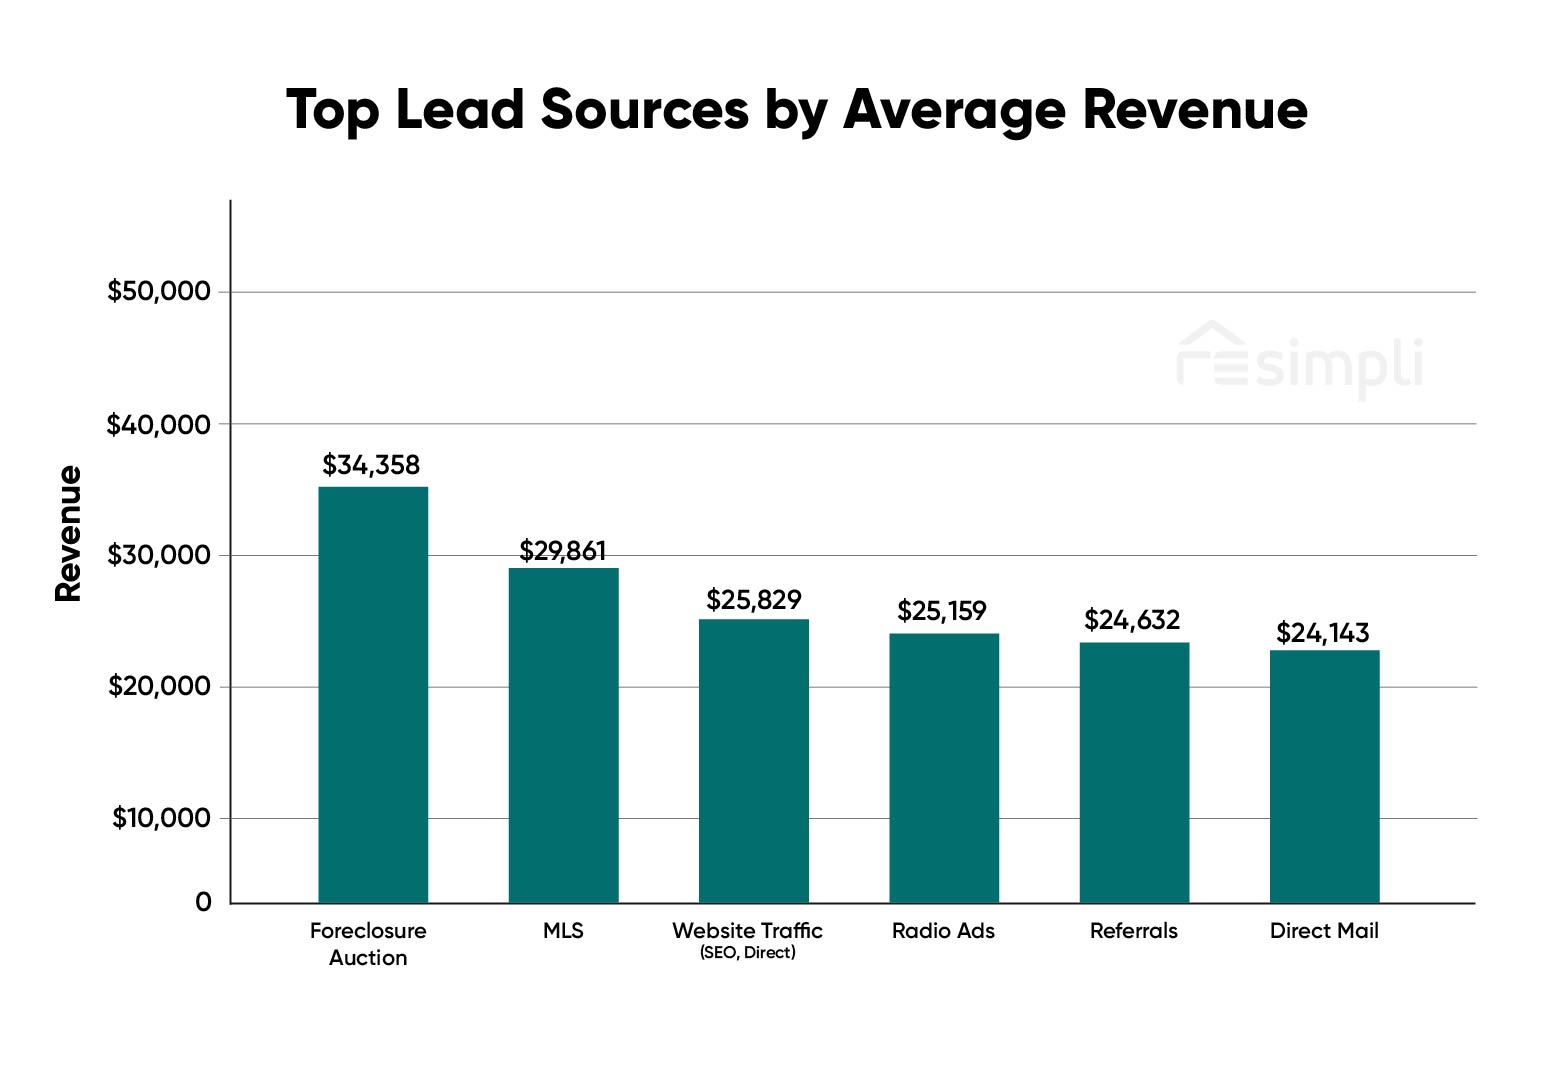Click the '$34,358' value label

click(x=371, y=465)
